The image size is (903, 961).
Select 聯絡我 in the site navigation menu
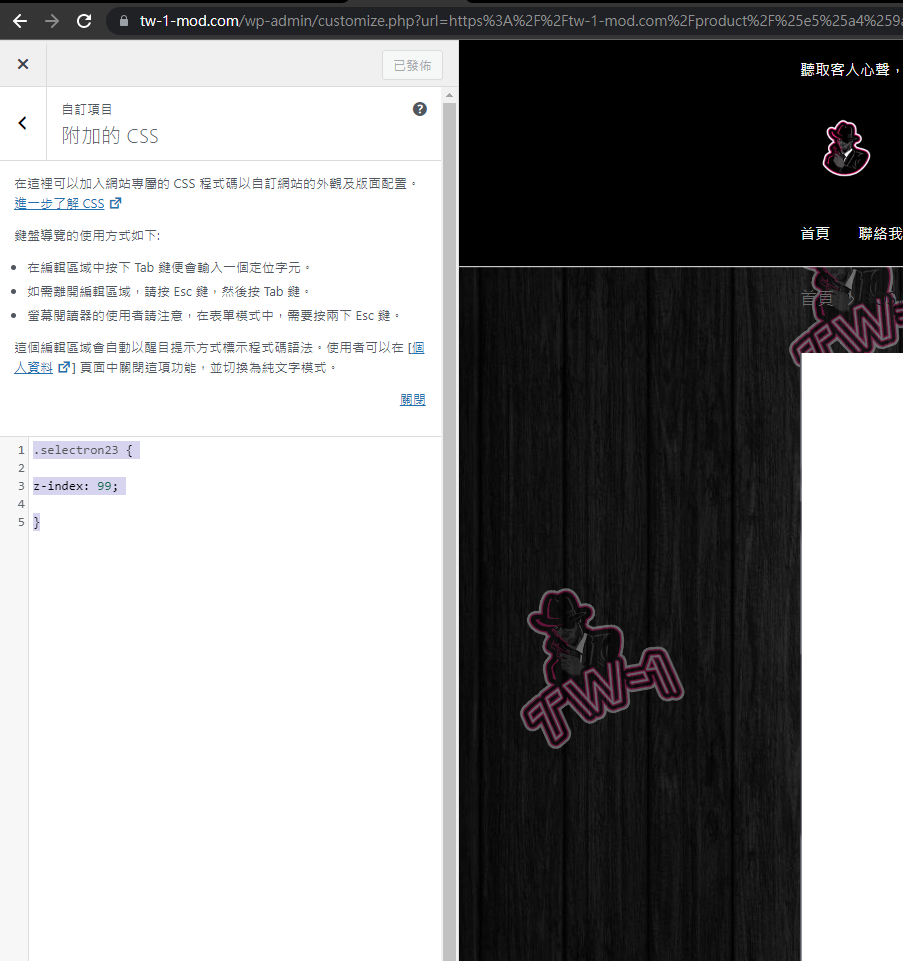(x=880, y=233)
